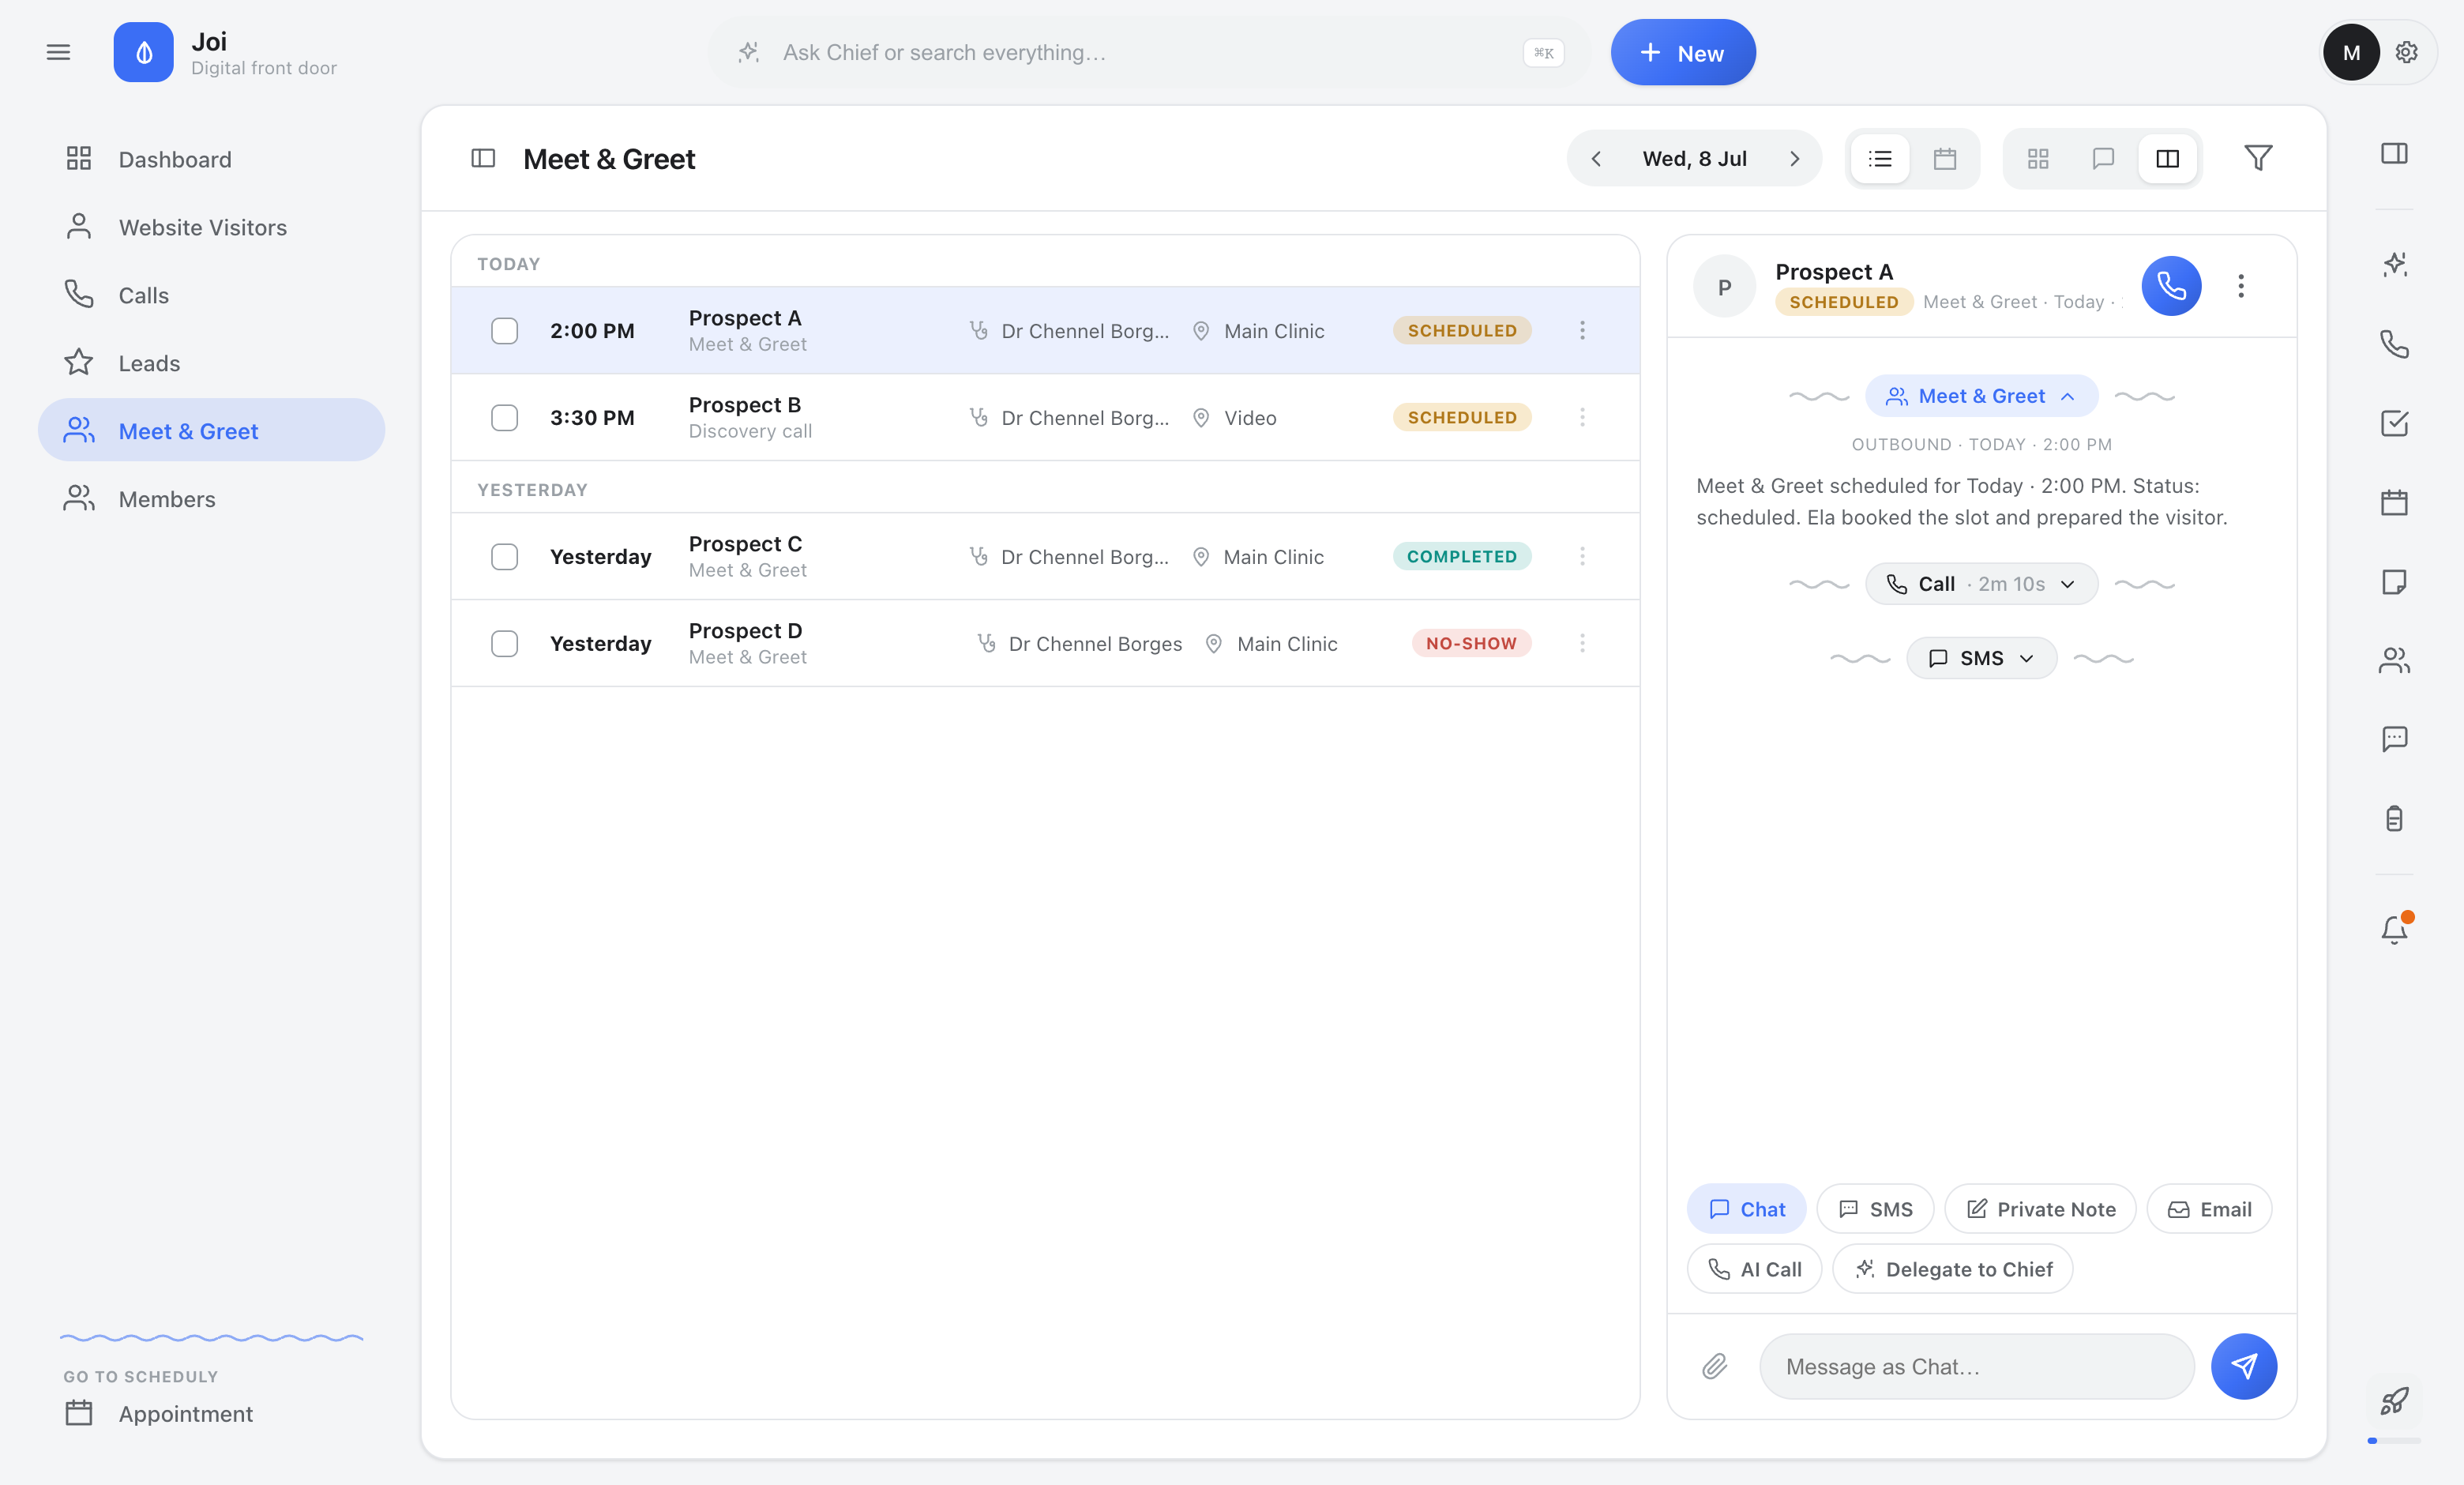Open people icon in right rail
The image size is (2464, 1485).
2394,660
